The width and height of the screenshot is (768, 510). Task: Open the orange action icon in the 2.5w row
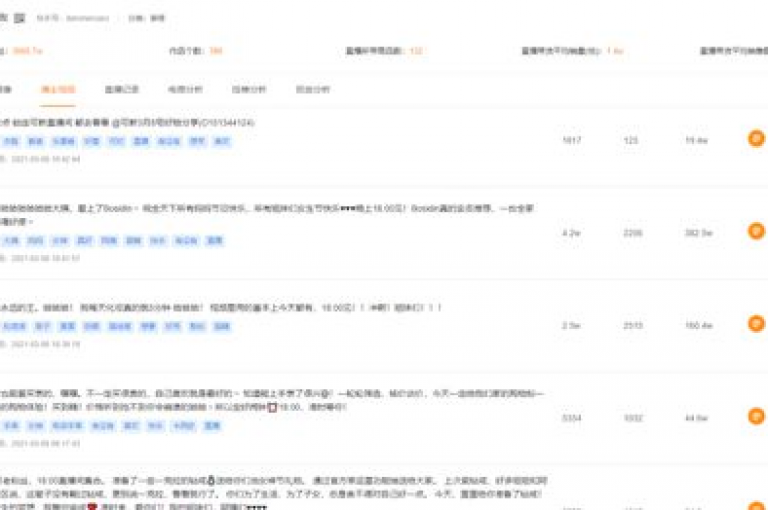[x=756, y=324]
